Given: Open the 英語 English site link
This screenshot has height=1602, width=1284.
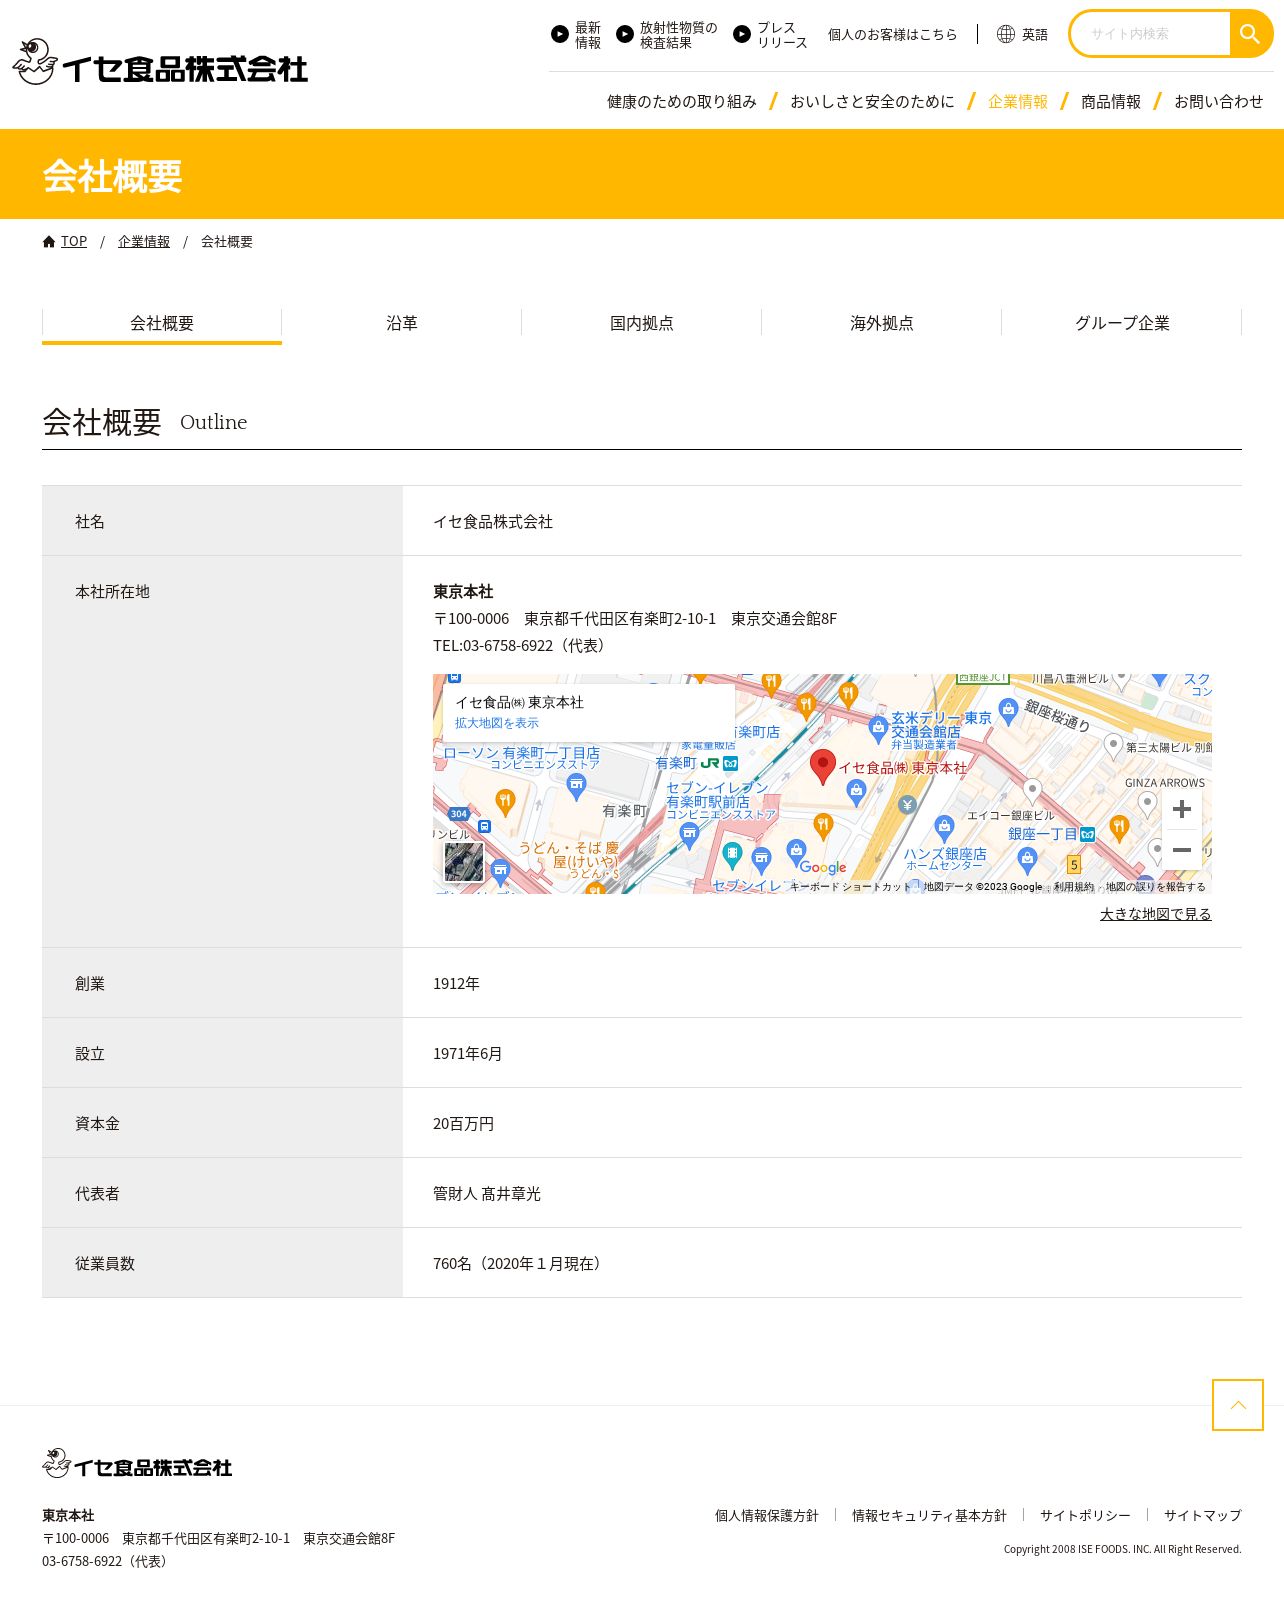Looking at the screenshot, I should pyautogui.click(x=1034, y=34).
